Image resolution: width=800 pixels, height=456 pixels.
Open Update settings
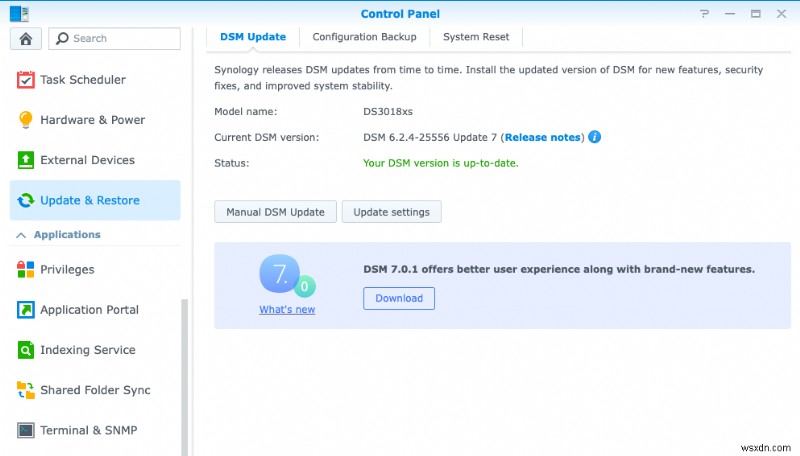pos(391,212)
